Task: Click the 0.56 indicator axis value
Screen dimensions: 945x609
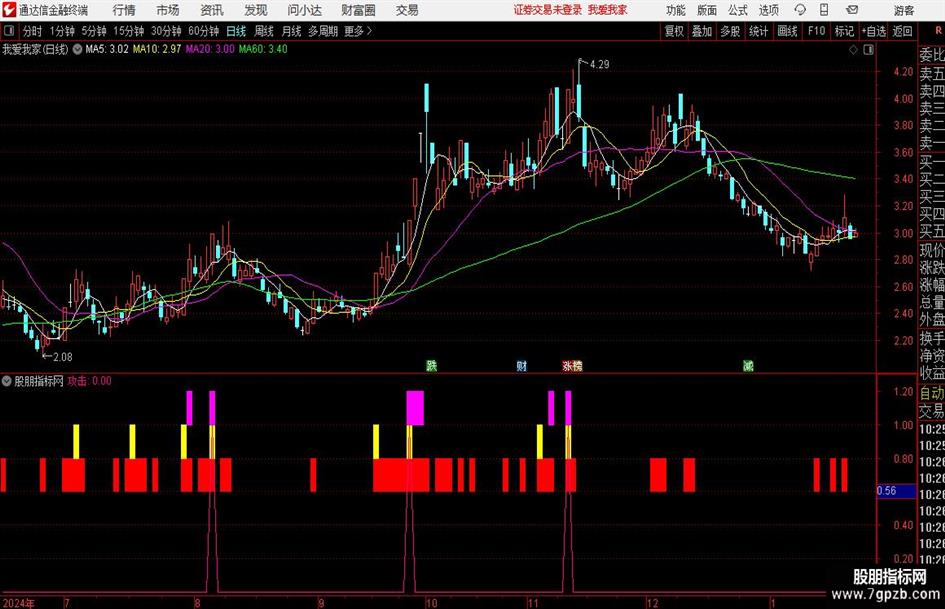Action: (x=887, y=491)
